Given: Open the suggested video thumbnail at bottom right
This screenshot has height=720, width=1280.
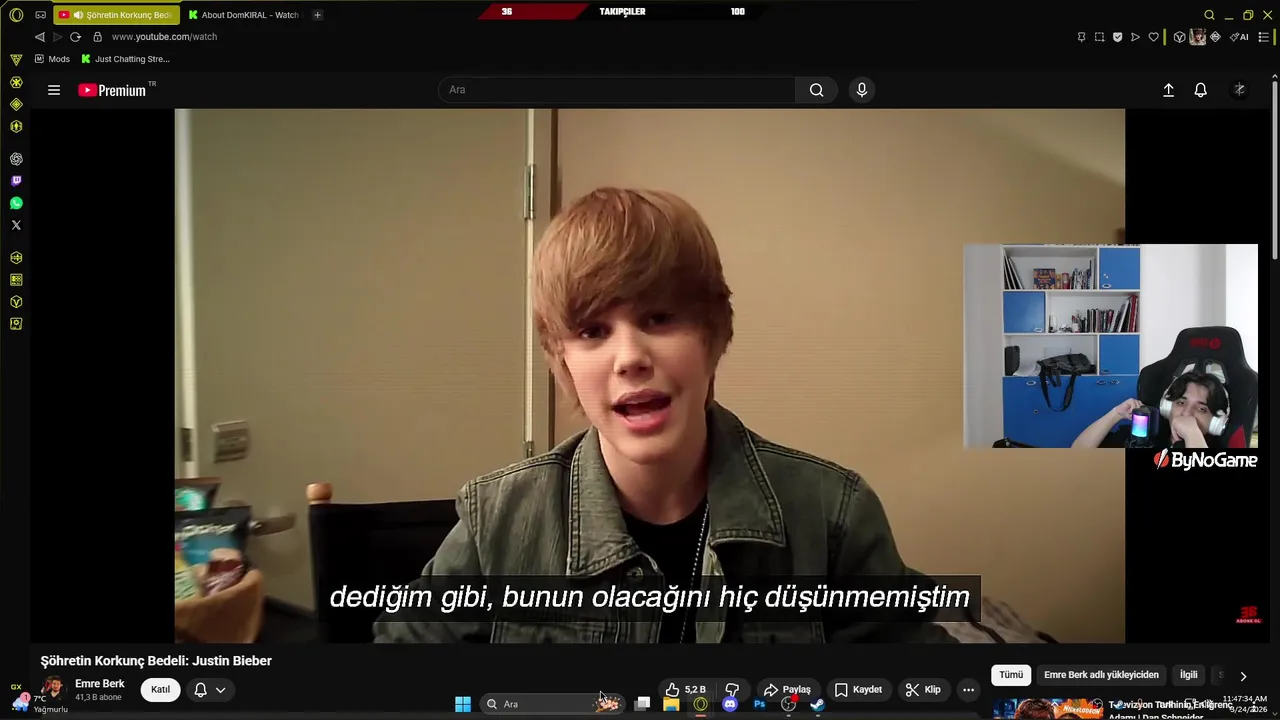Looking at the screenshot, I should coord(1047,708).
